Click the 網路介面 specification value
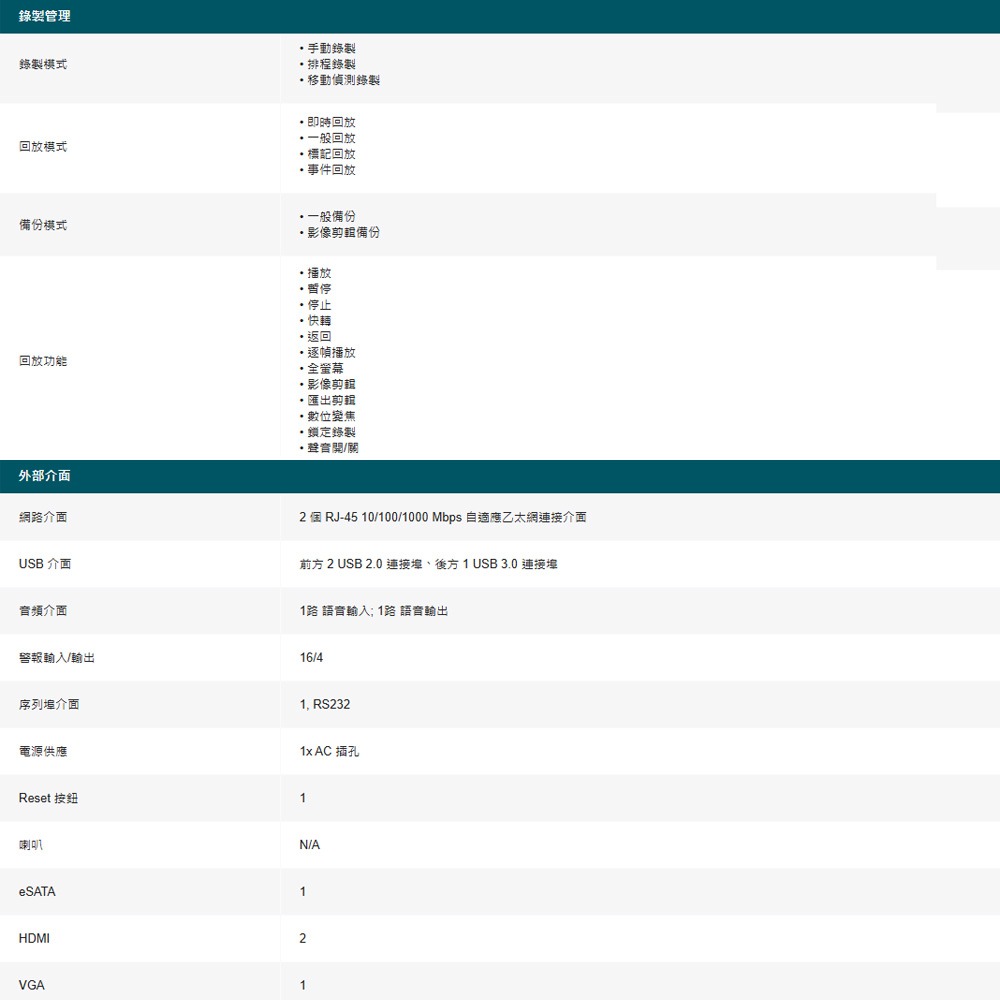1000x1000 pixels. [445, 517]
